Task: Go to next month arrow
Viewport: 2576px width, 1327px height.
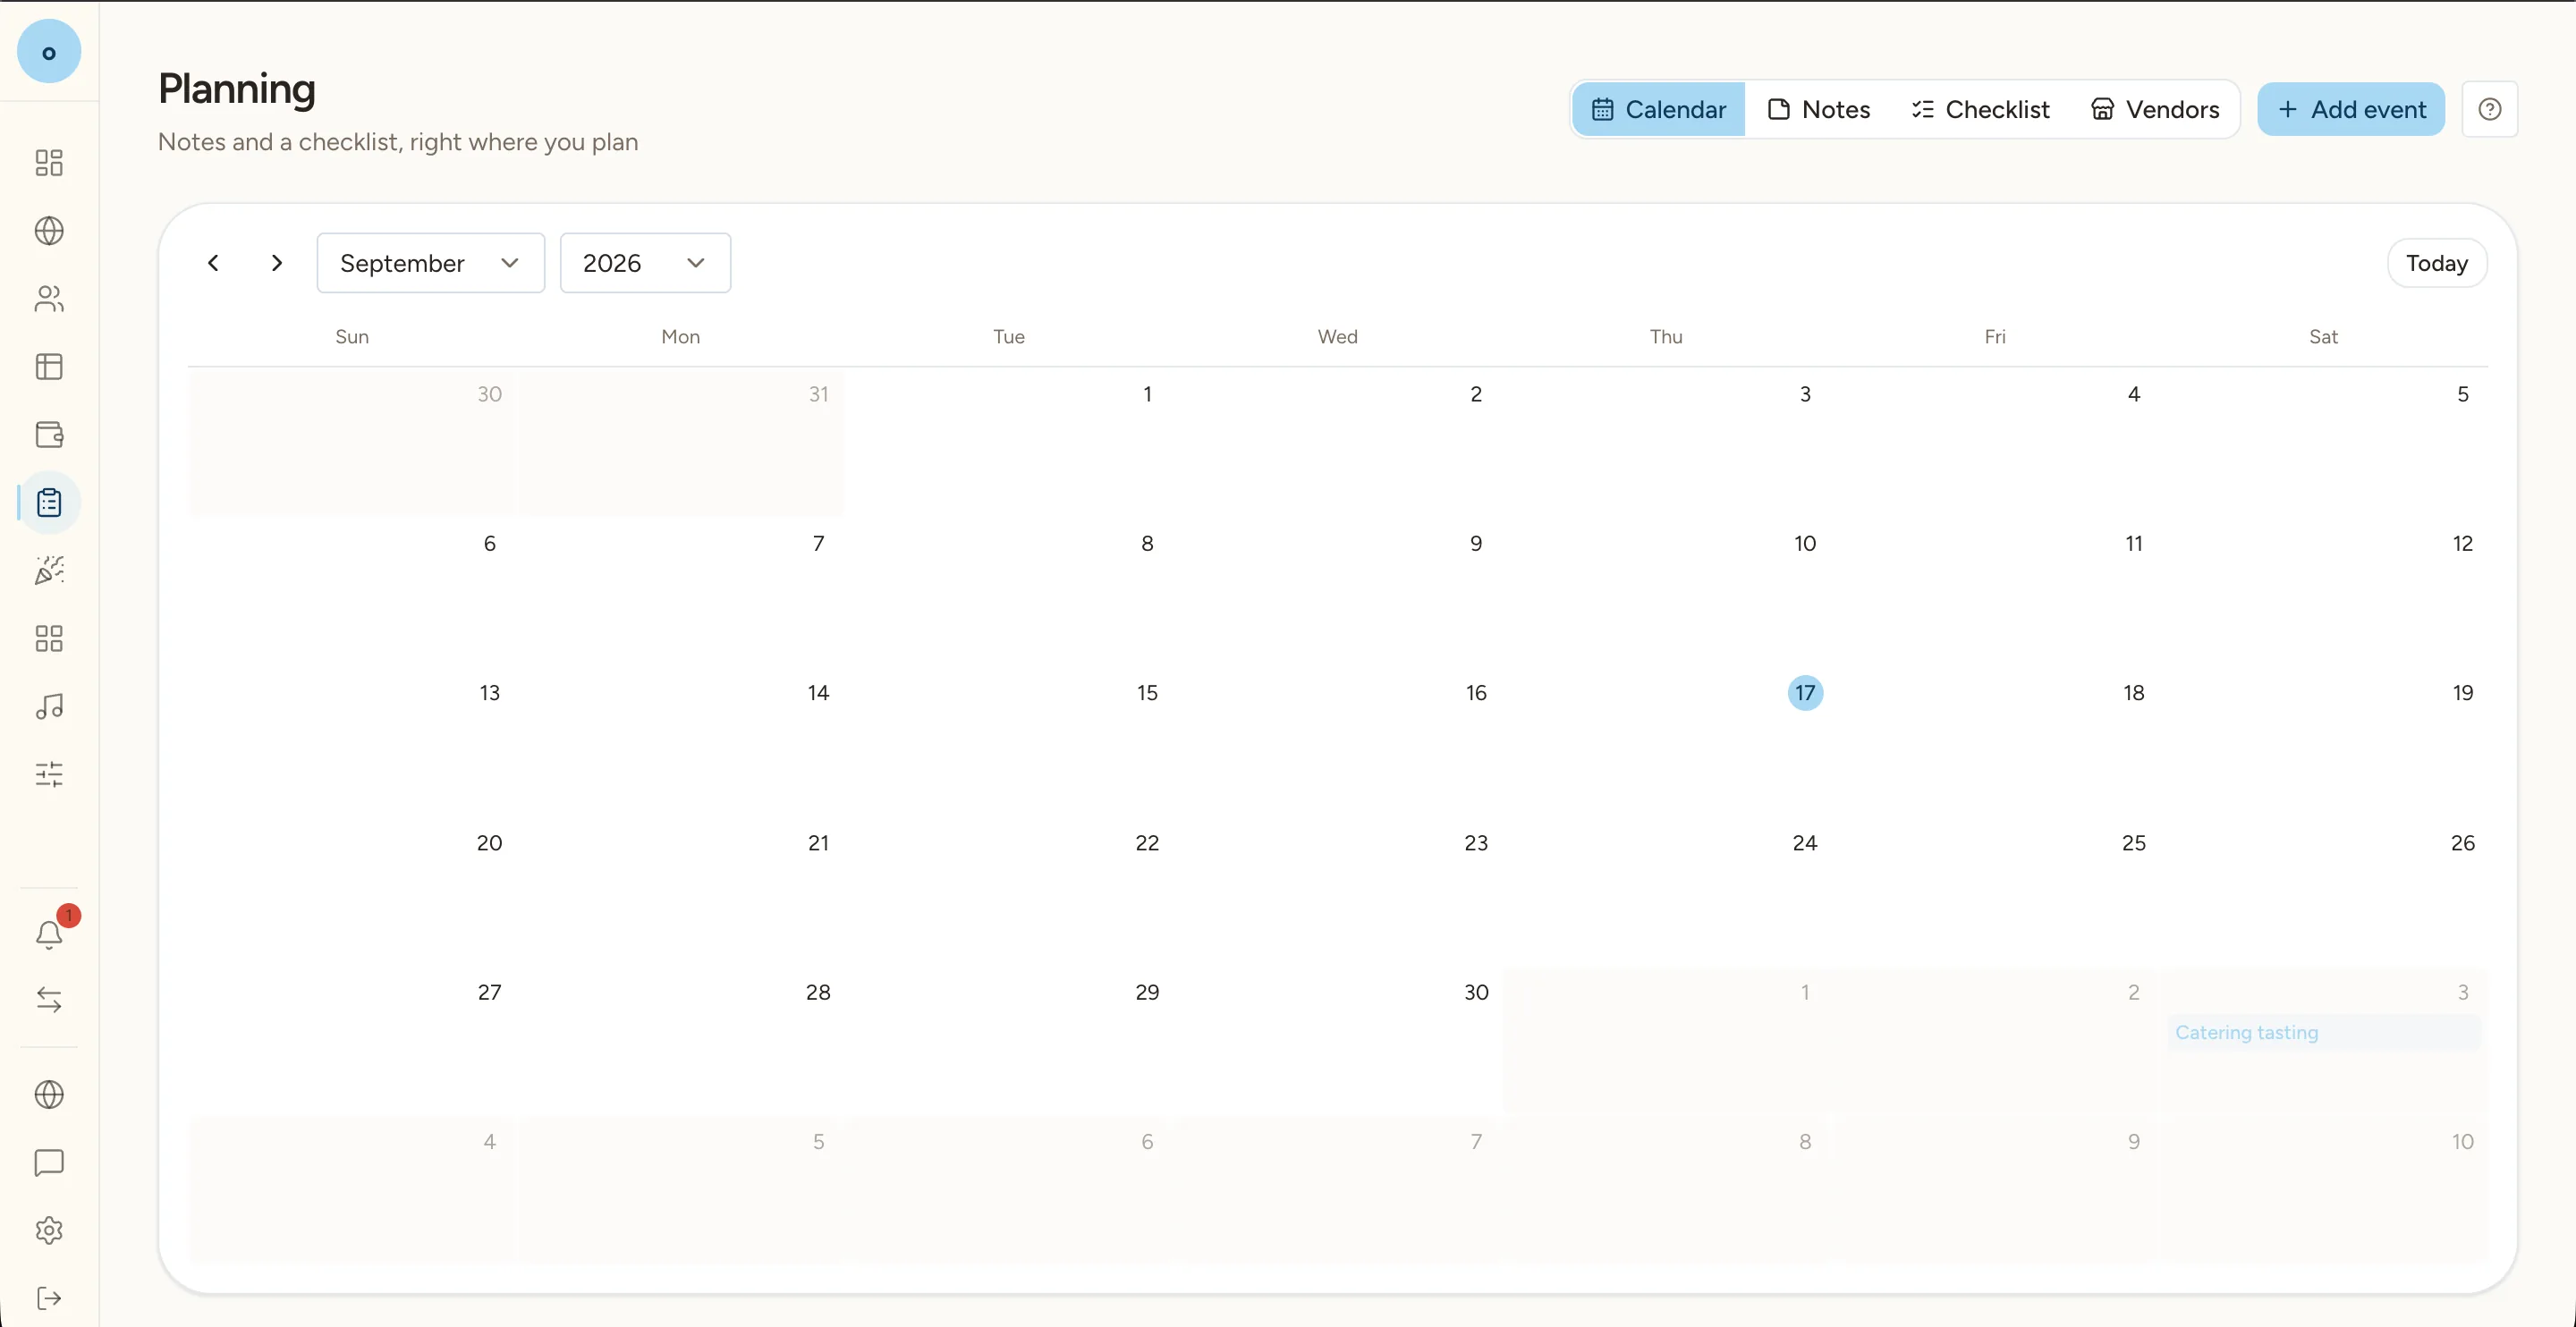Action: 277,263
